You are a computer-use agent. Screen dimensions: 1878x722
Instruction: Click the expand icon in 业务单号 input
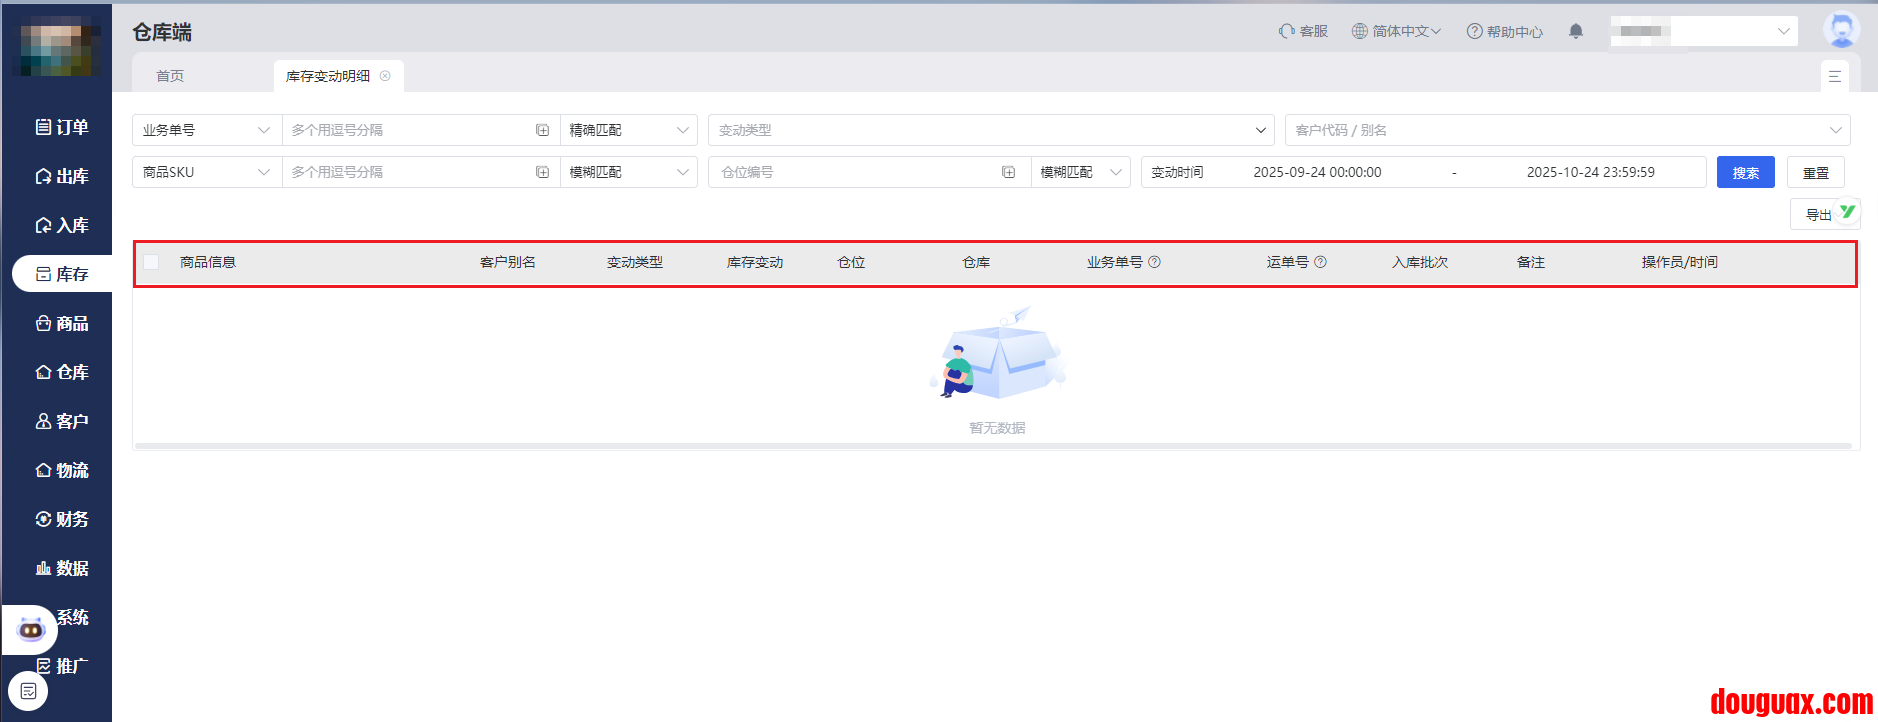[x=542, y=130]
